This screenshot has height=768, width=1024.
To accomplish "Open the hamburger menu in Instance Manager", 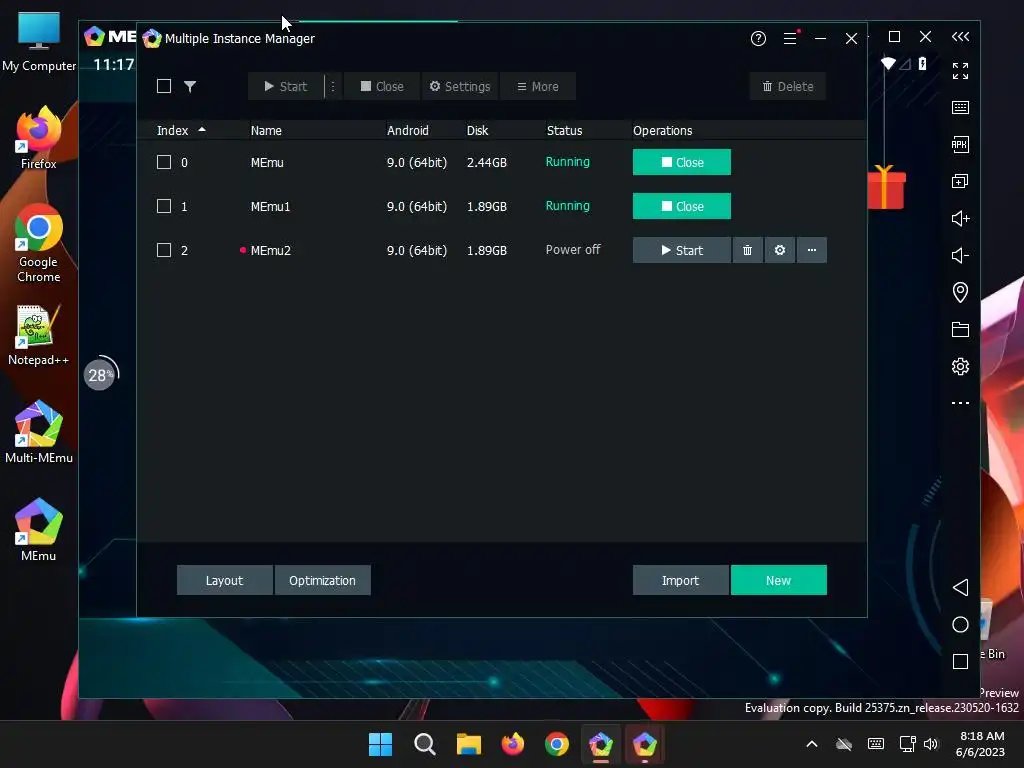I will (790, 39).
